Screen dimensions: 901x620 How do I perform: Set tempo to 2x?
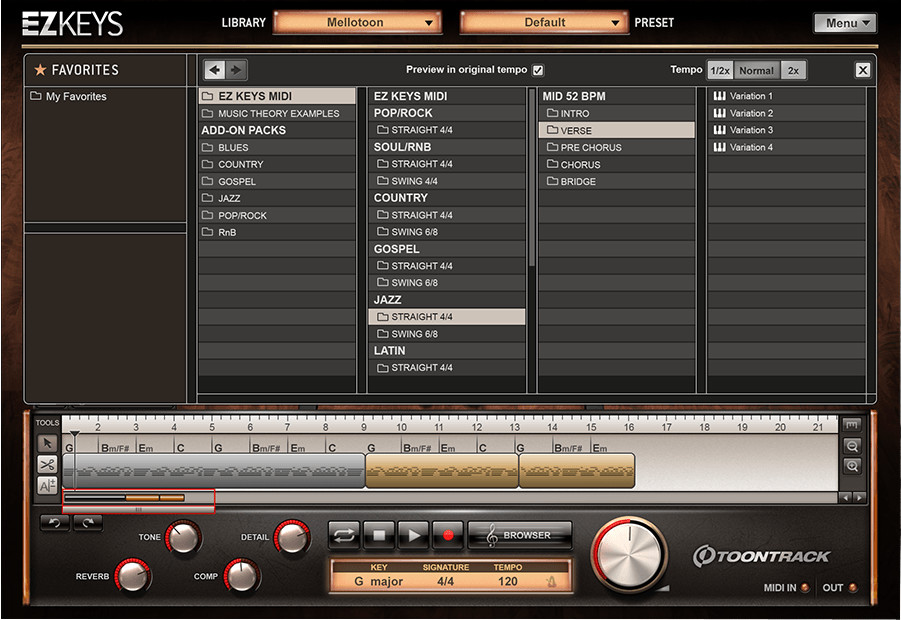[793, 70]
